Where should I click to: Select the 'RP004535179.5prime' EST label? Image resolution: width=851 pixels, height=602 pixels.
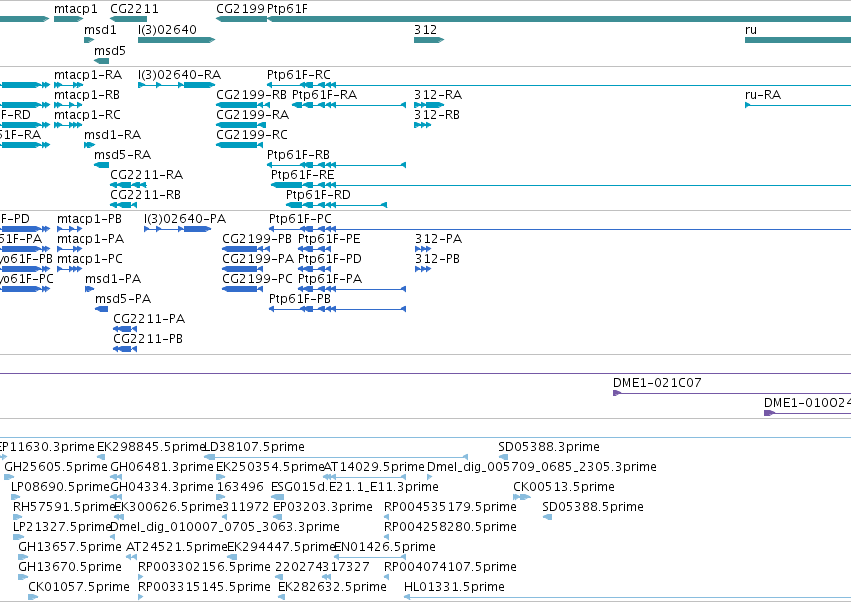pyautogui.click(x=450, y=506)
